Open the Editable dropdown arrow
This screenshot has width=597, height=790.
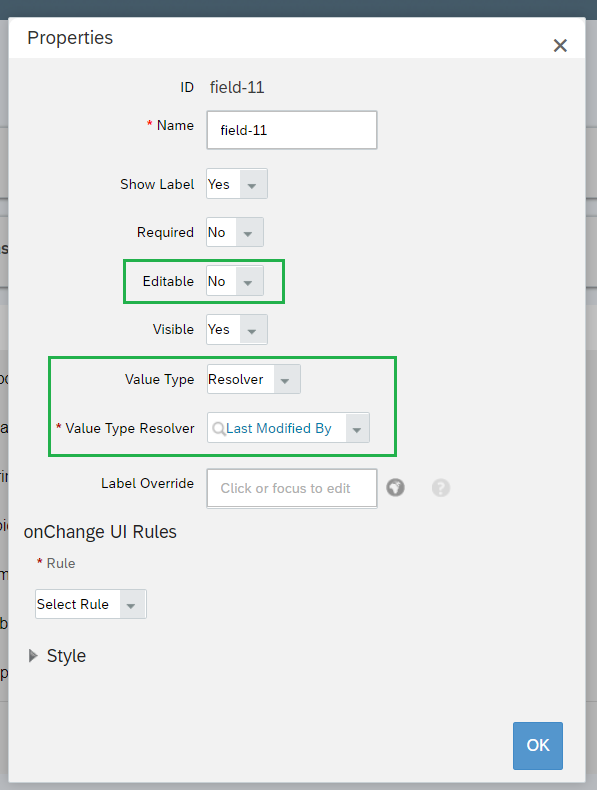click(248, 282)
